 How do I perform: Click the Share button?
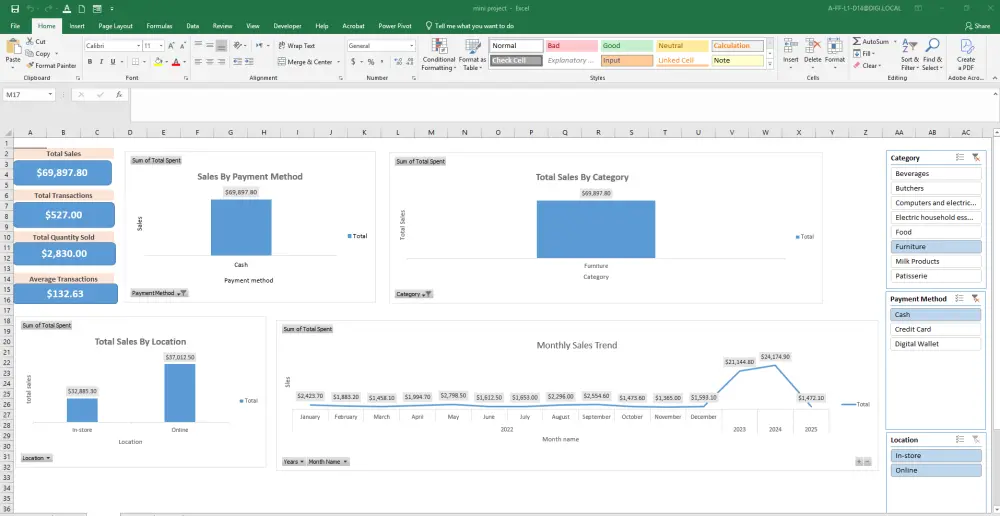pos(977,26)
